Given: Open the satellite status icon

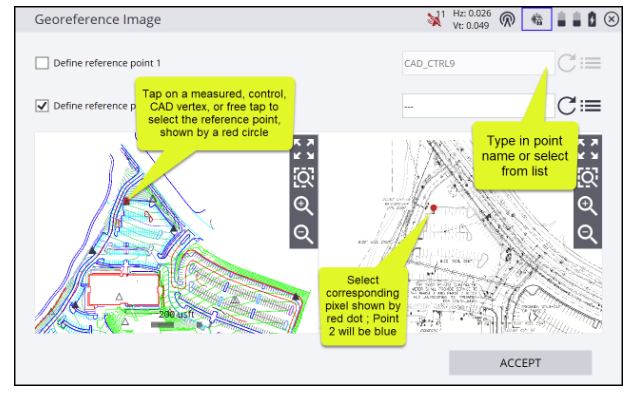Looking at the screenshot, I should pos(436,19).
